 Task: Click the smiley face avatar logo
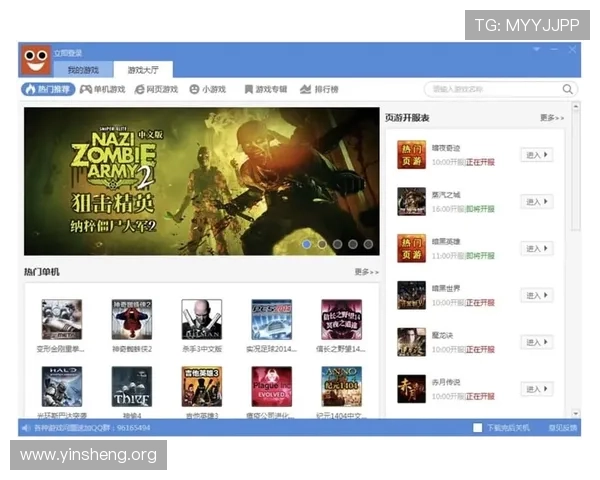pos(36,60)
